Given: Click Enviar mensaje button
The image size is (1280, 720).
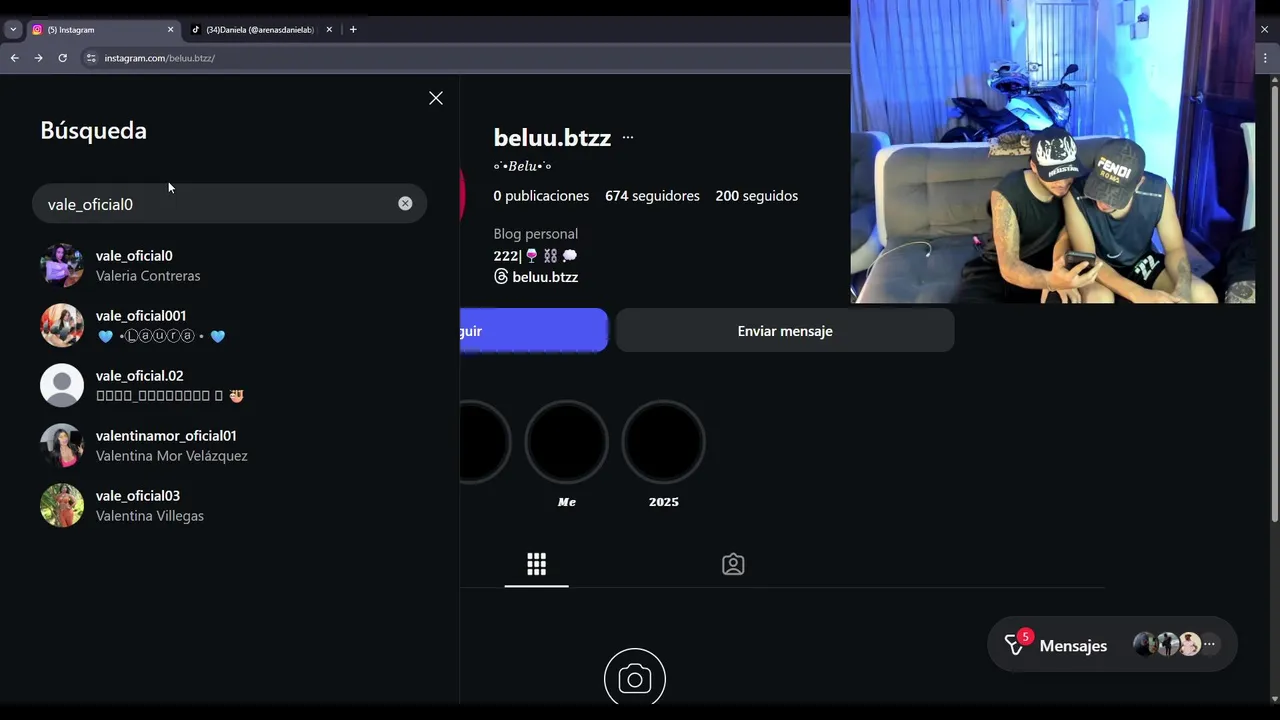Looking at the screenshot, I should point(785,331).
